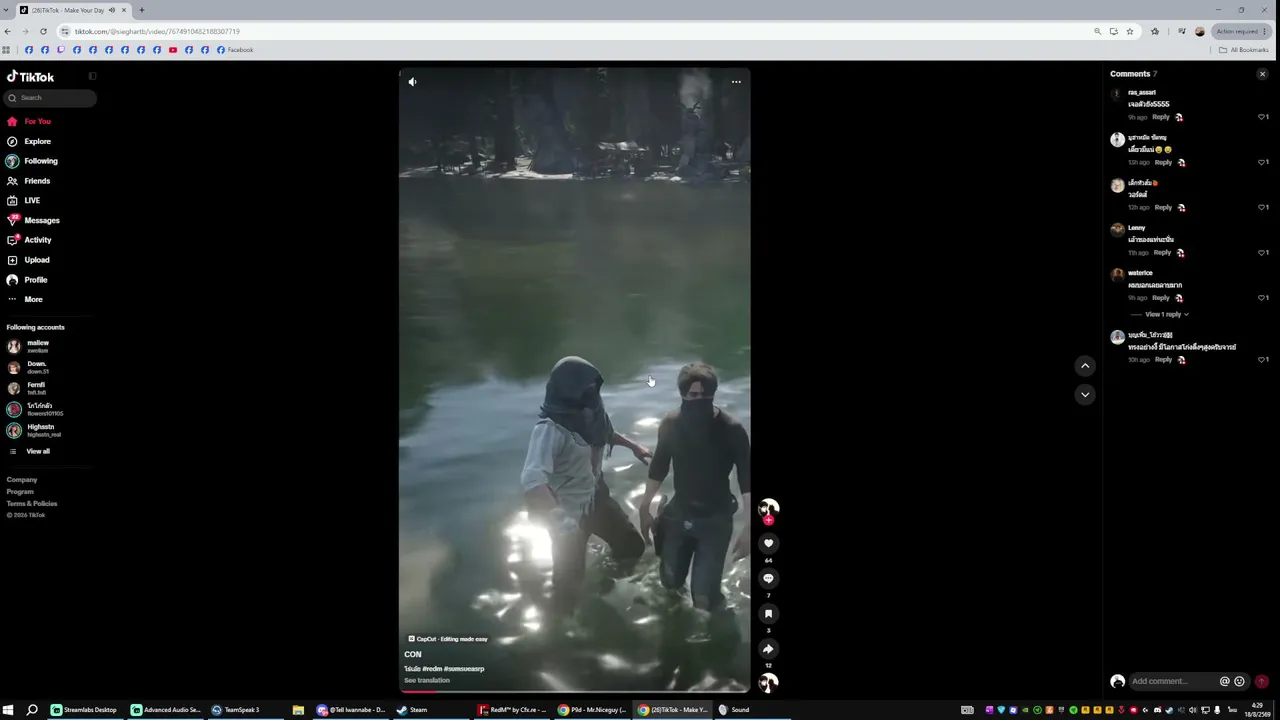Open the YouTube bookmark icon
The width and height of the screenshot is (1280, 720).
coord(173,50)
